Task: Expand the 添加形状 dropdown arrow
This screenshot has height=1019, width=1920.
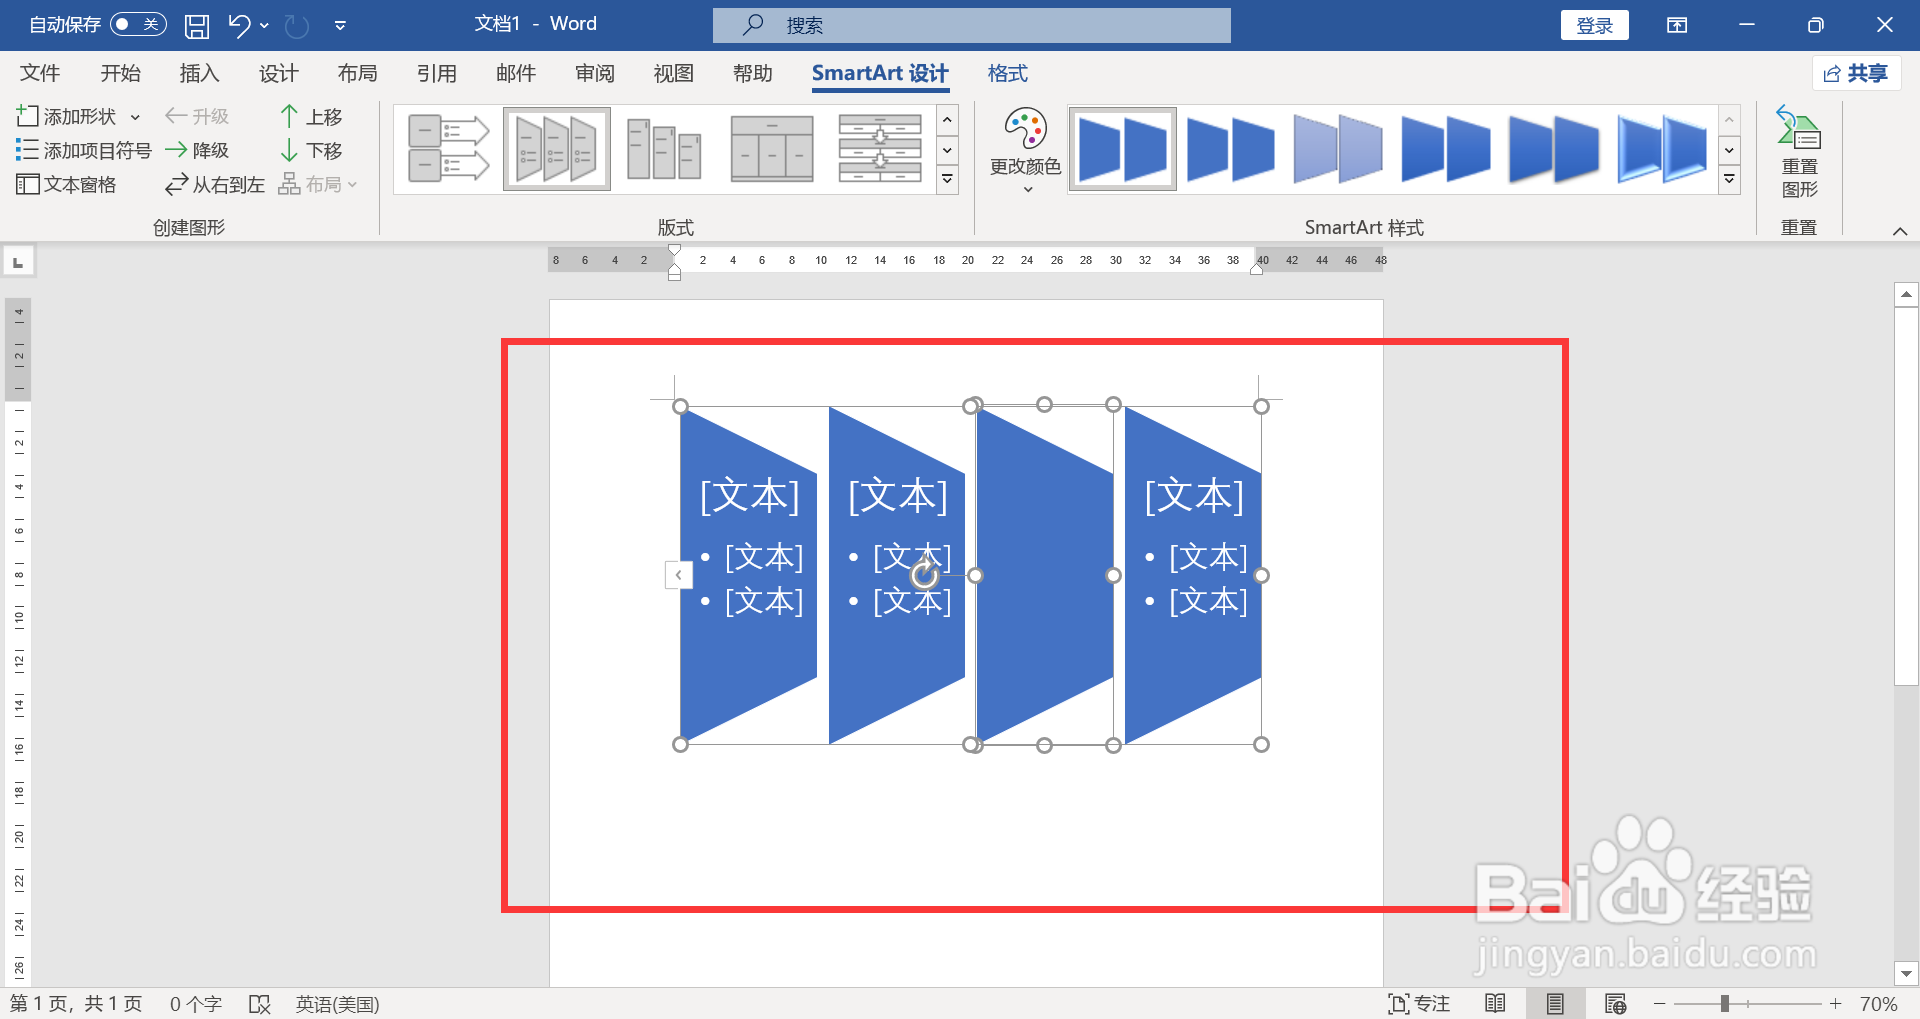Action: pyautogui.click(x=135, y=117)
